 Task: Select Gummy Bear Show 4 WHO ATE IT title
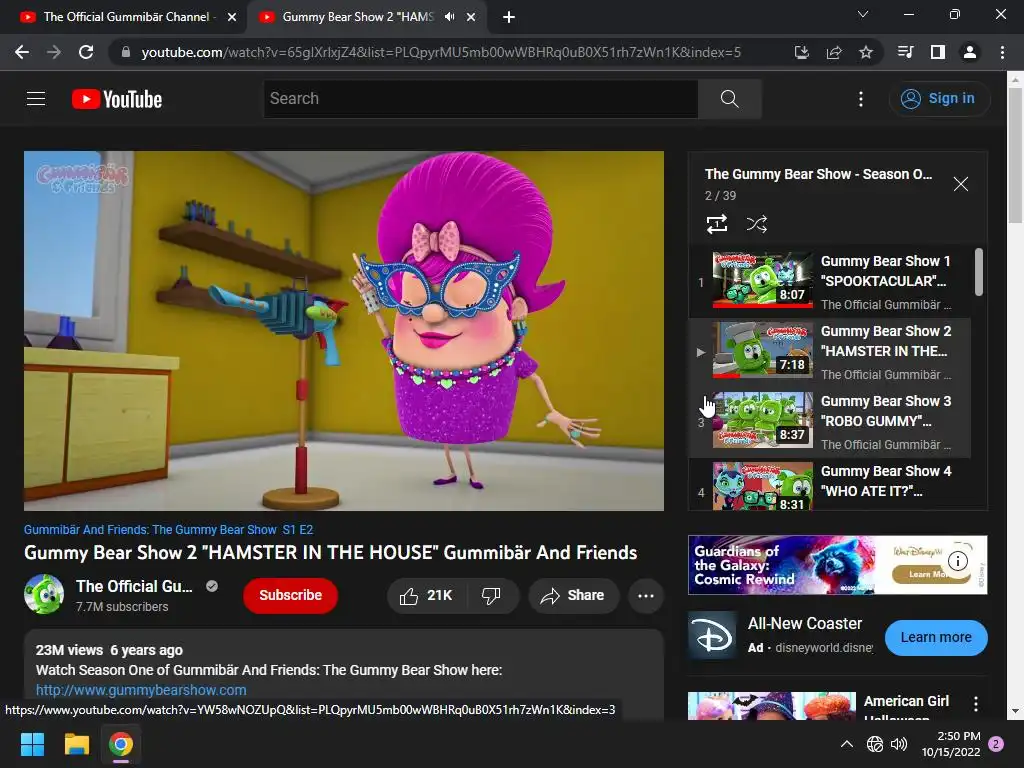[x=886, y=481]
